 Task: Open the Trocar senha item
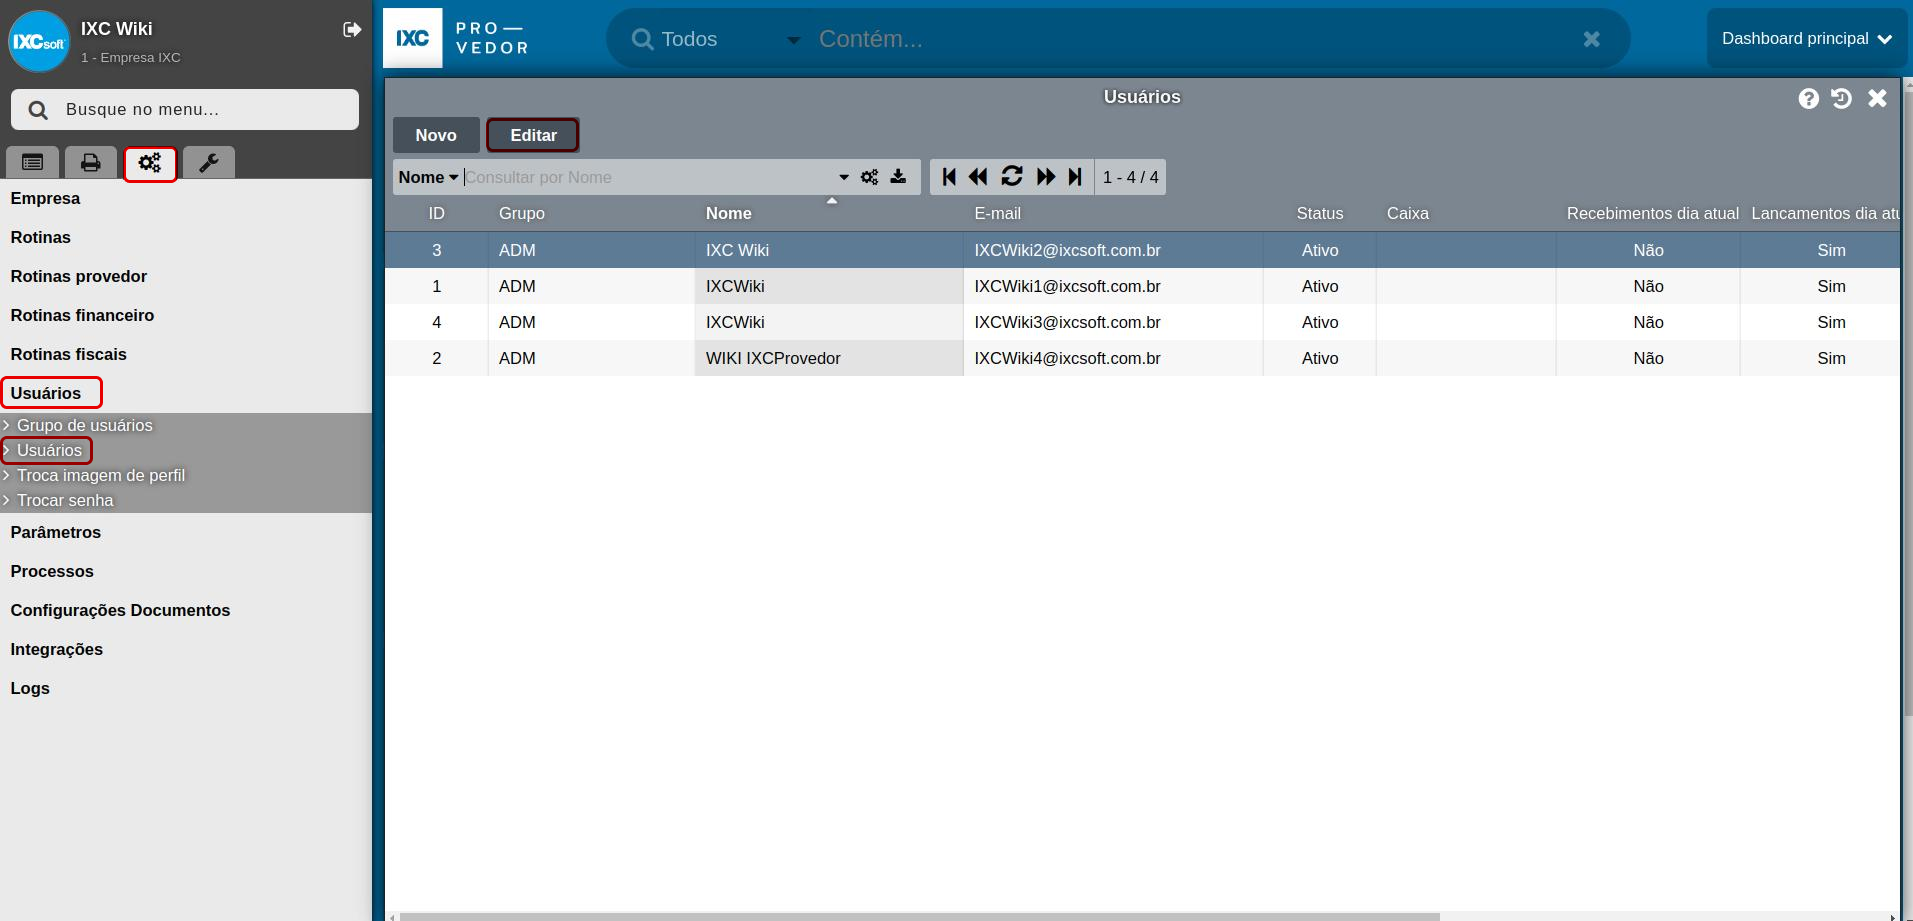coord(65,500)
